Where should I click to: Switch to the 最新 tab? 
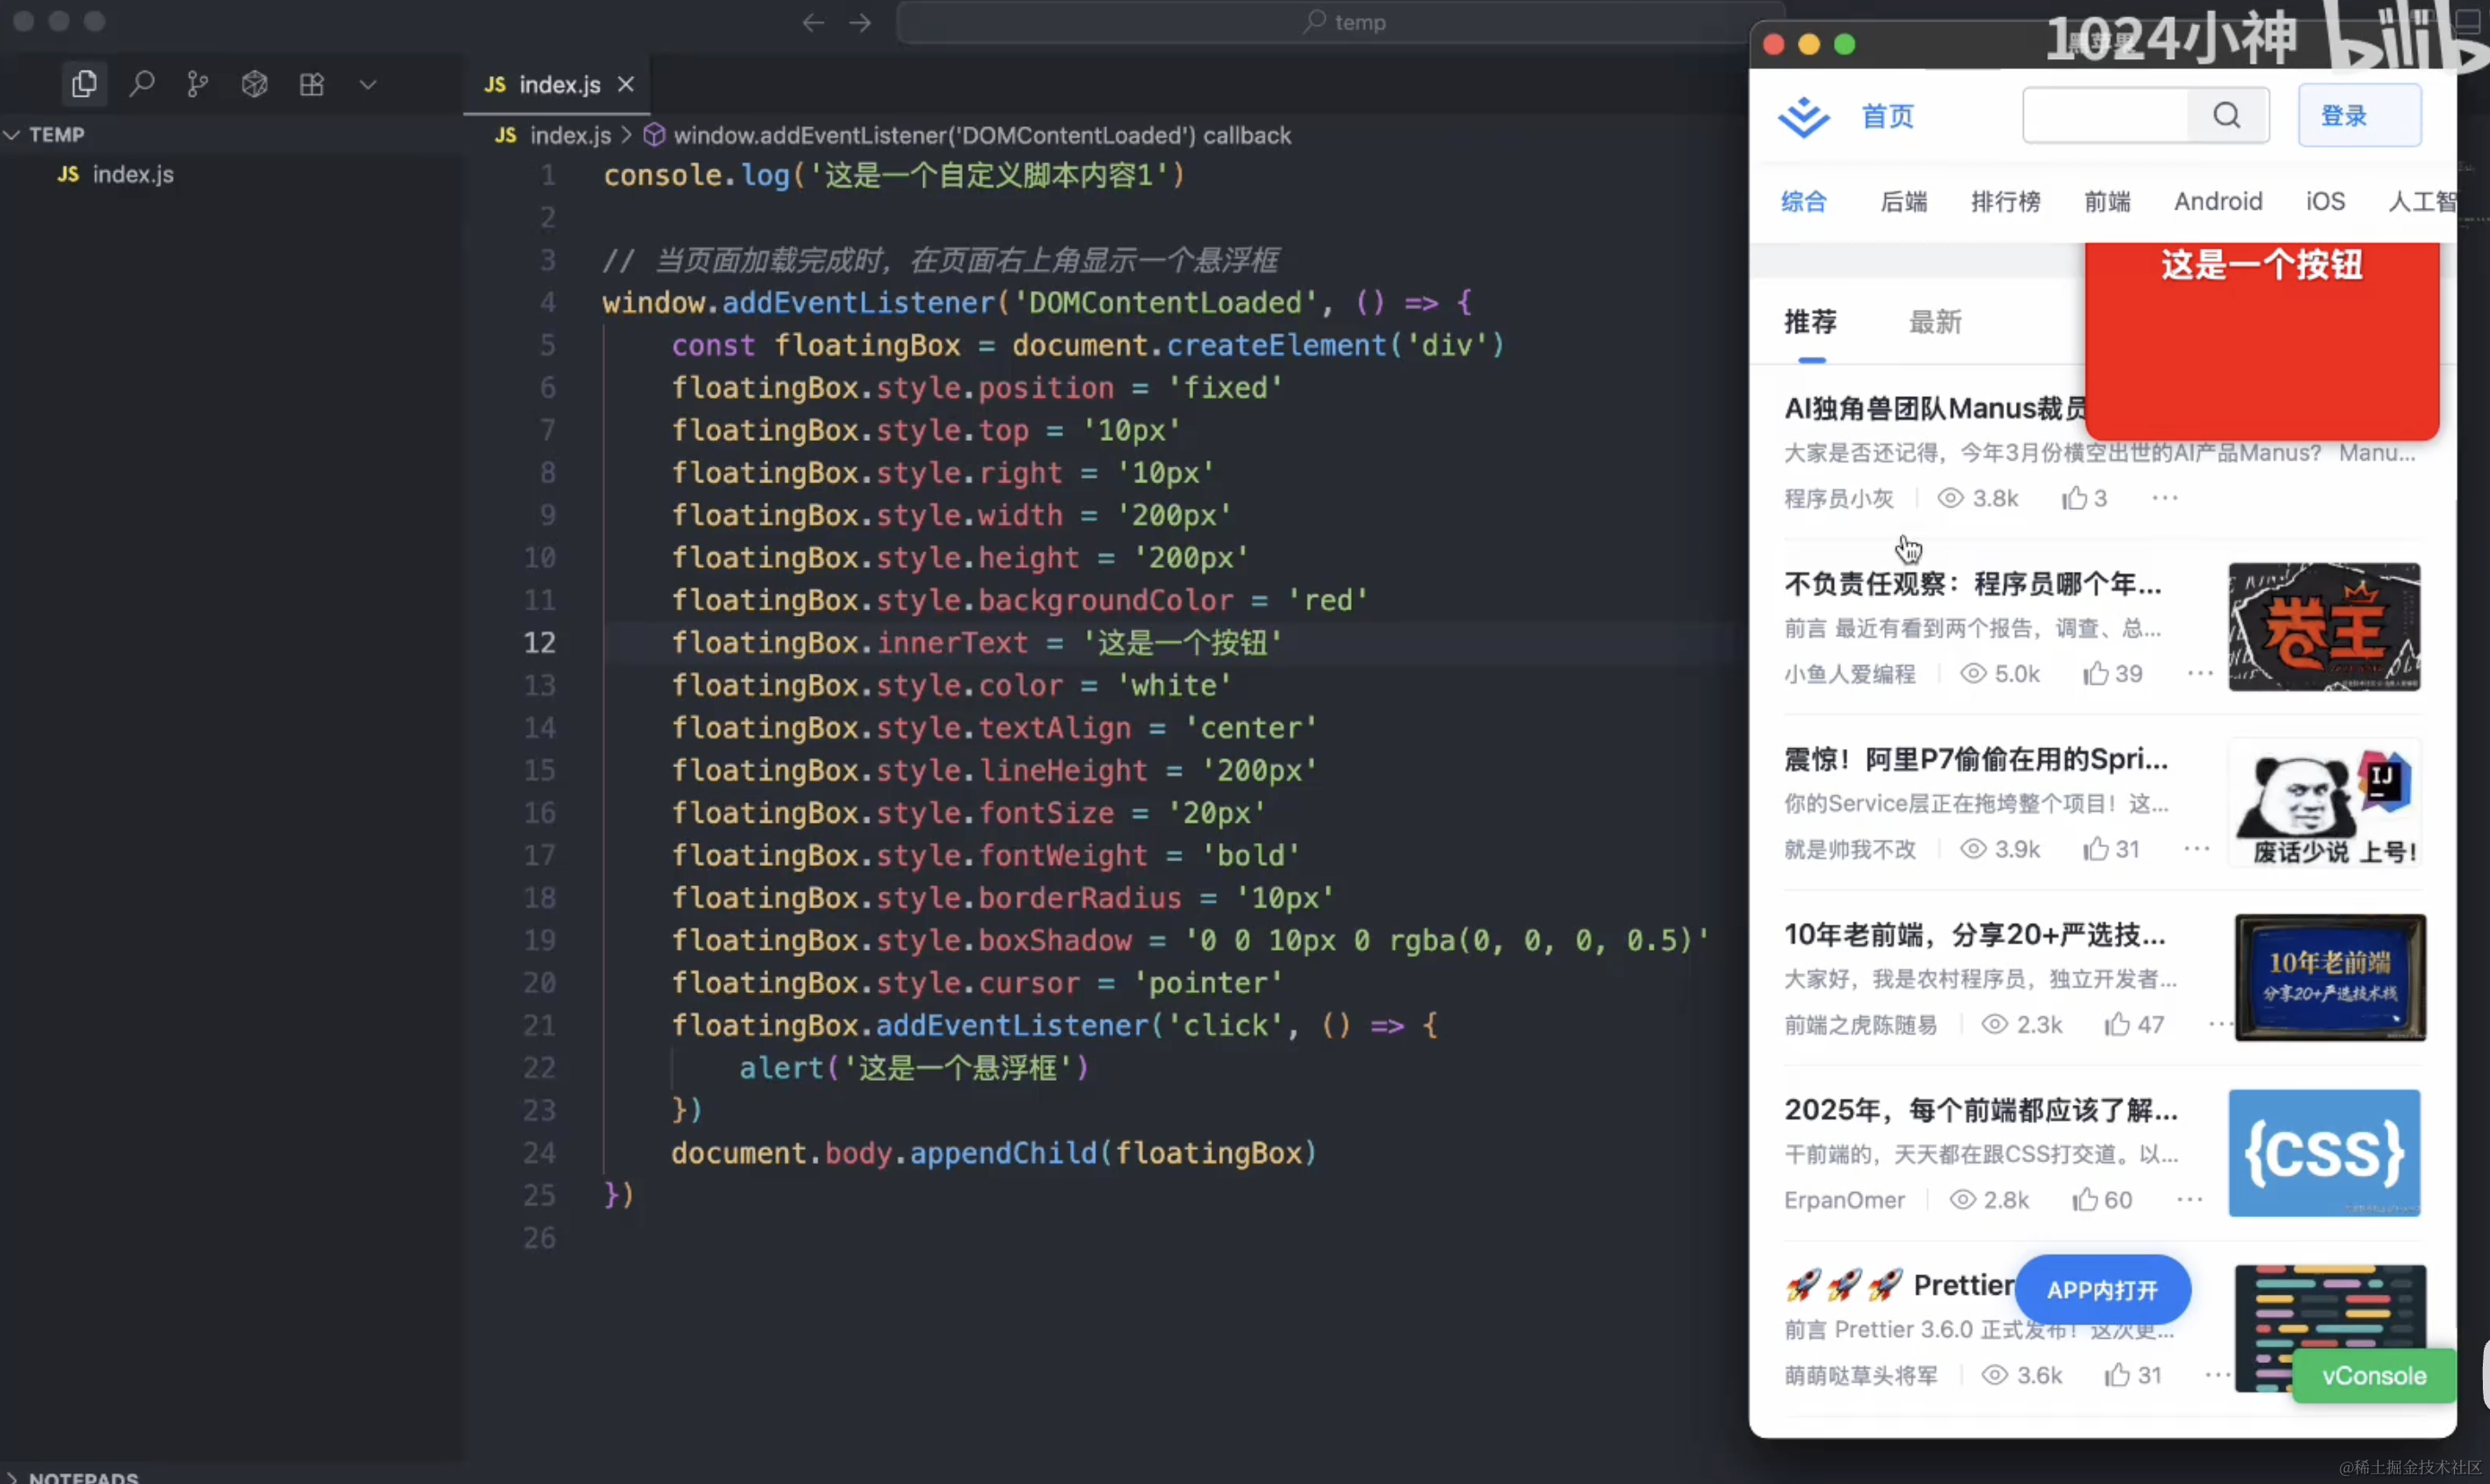(x=1934, y=322)
